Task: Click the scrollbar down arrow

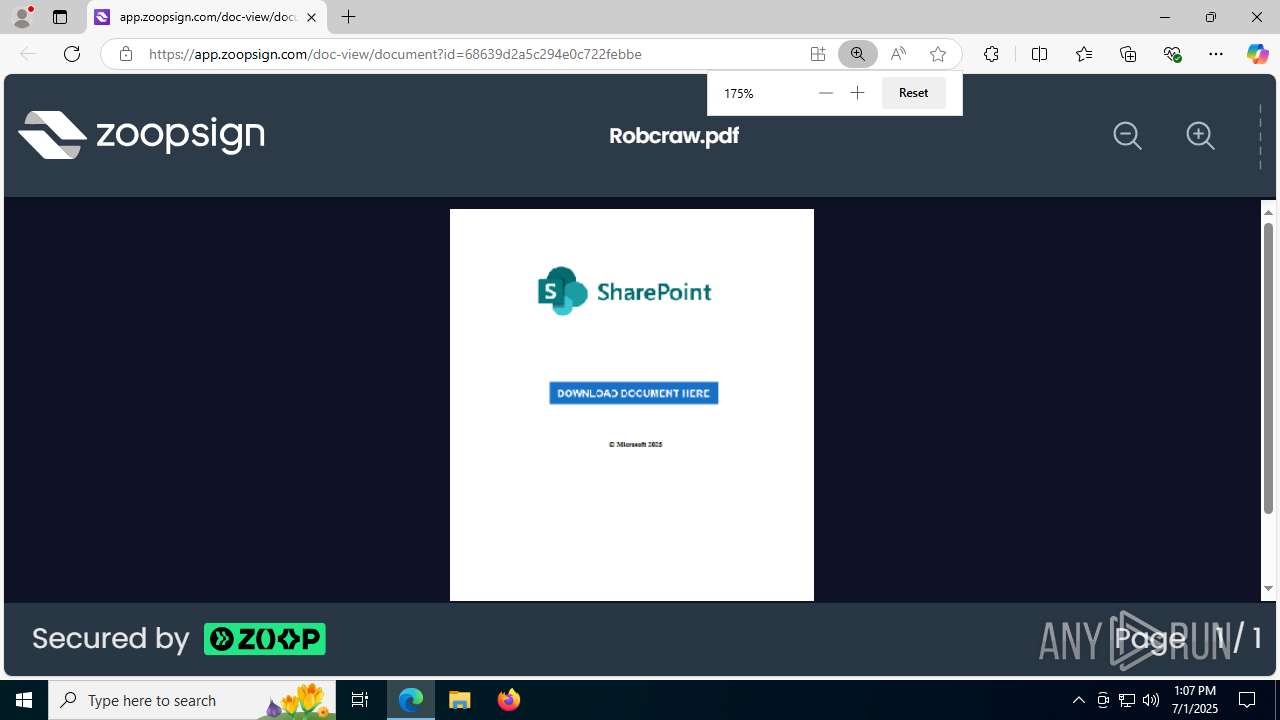Action: 1268,589
